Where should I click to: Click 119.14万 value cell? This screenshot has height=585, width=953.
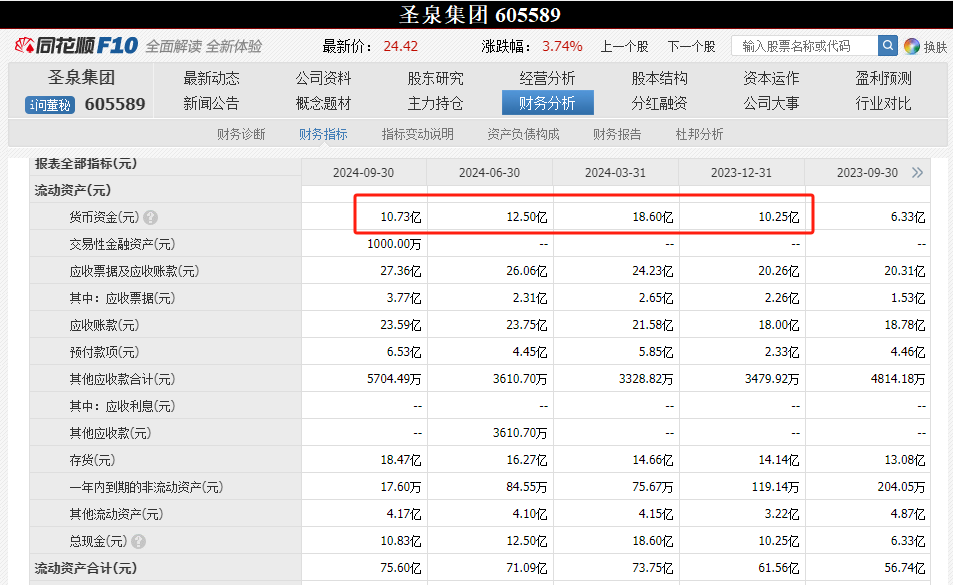pyautogui.click(x=773, y=487)
